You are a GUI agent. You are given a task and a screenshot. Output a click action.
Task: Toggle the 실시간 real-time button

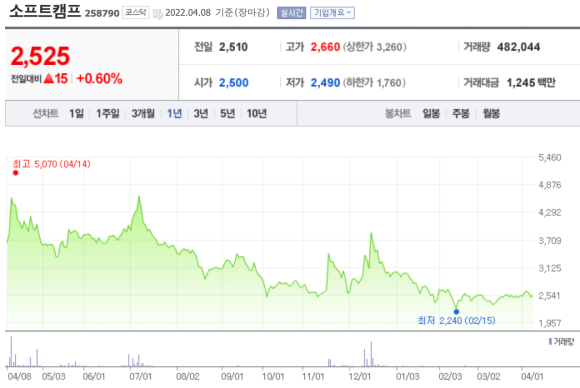[x=291, y=13]
